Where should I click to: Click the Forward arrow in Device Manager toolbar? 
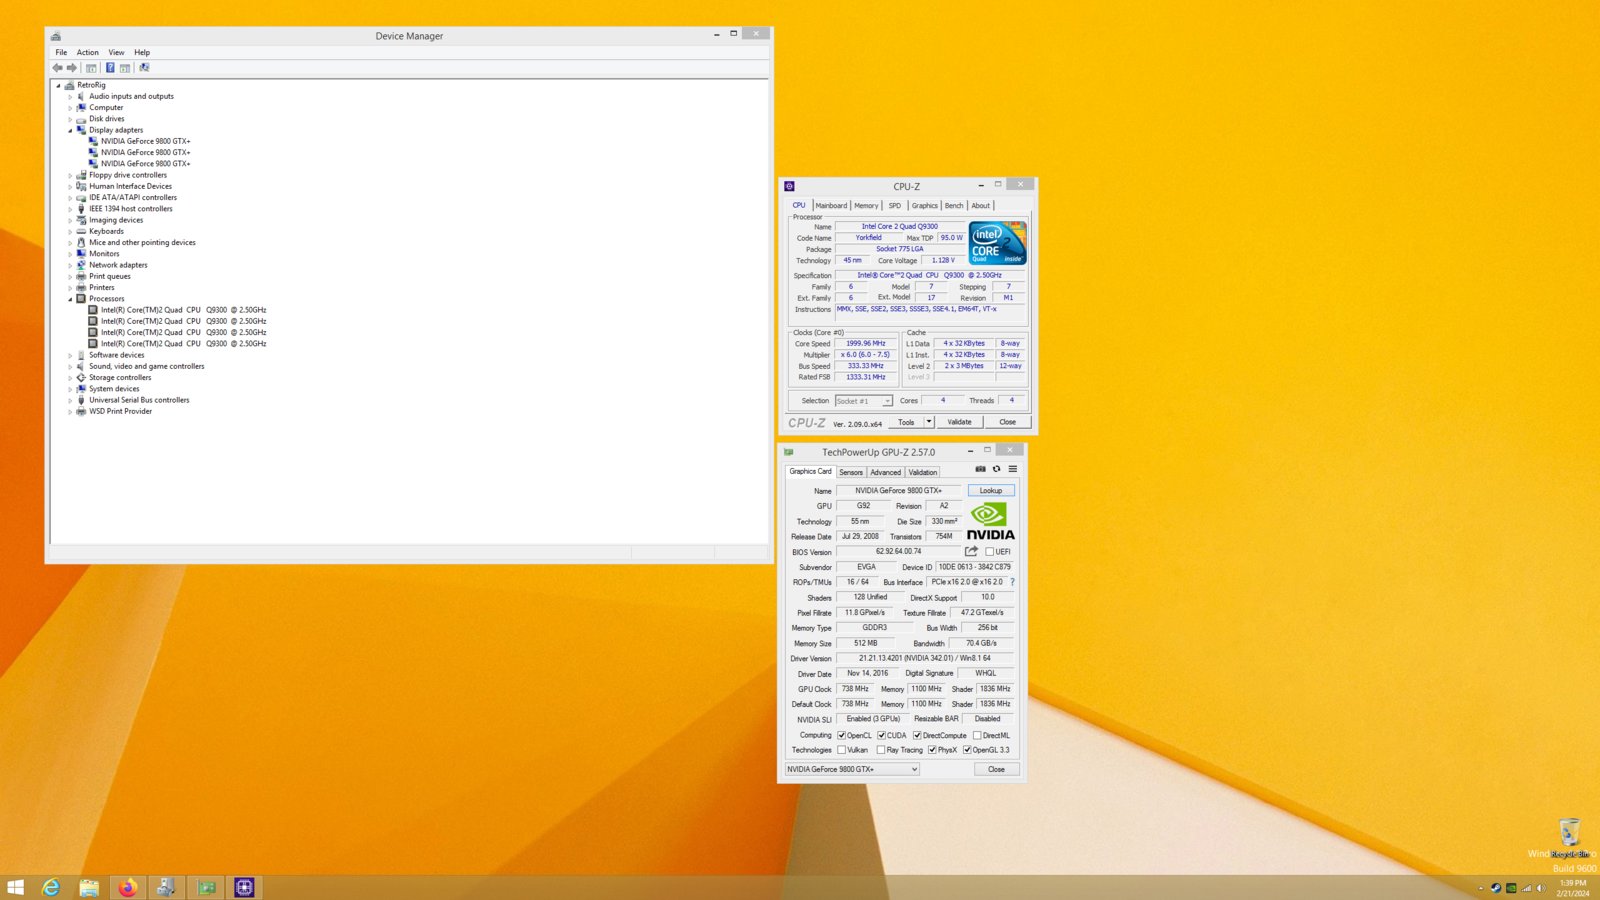click(x=72, y=68)
